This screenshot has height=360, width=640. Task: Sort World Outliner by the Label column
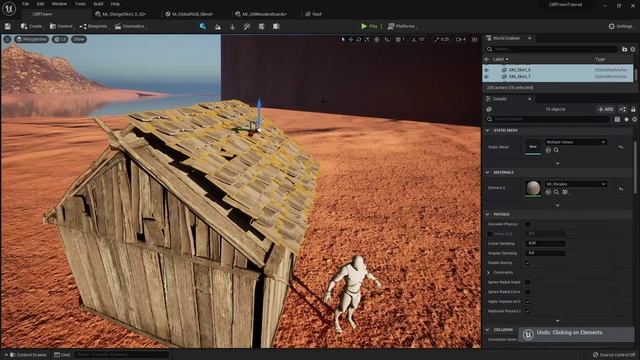click(500, 59)
